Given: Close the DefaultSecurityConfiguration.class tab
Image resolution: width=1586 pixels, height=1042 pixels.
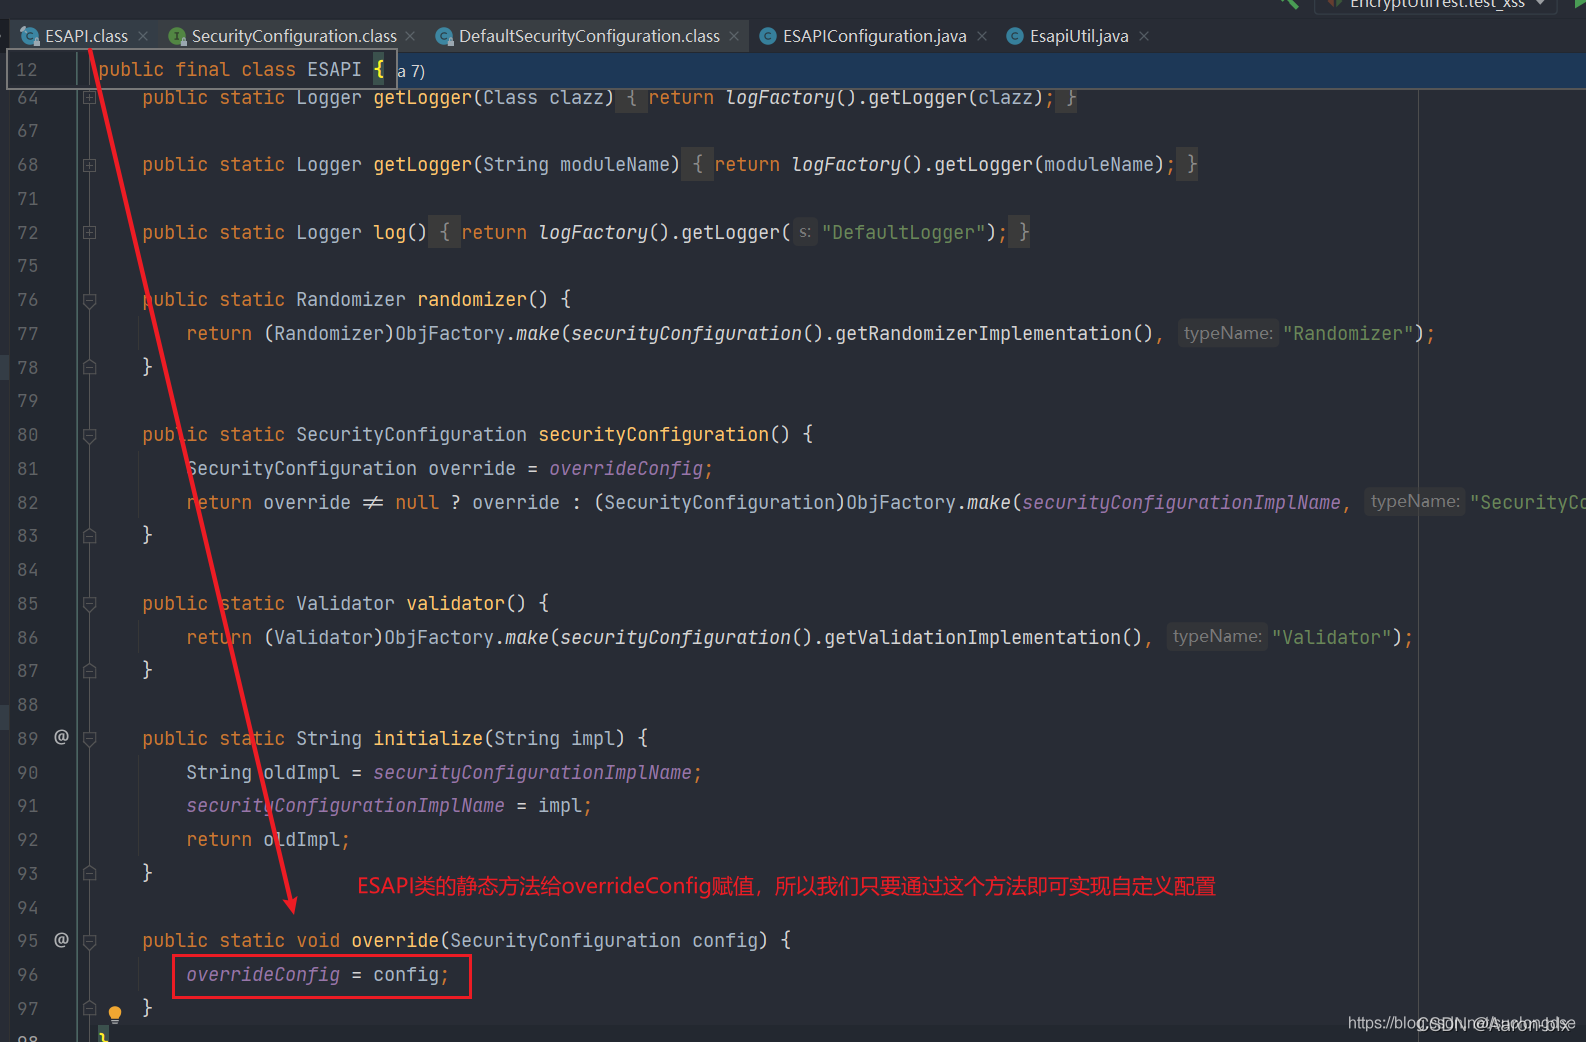Looking at the screenshot, I should pos(734,36).
